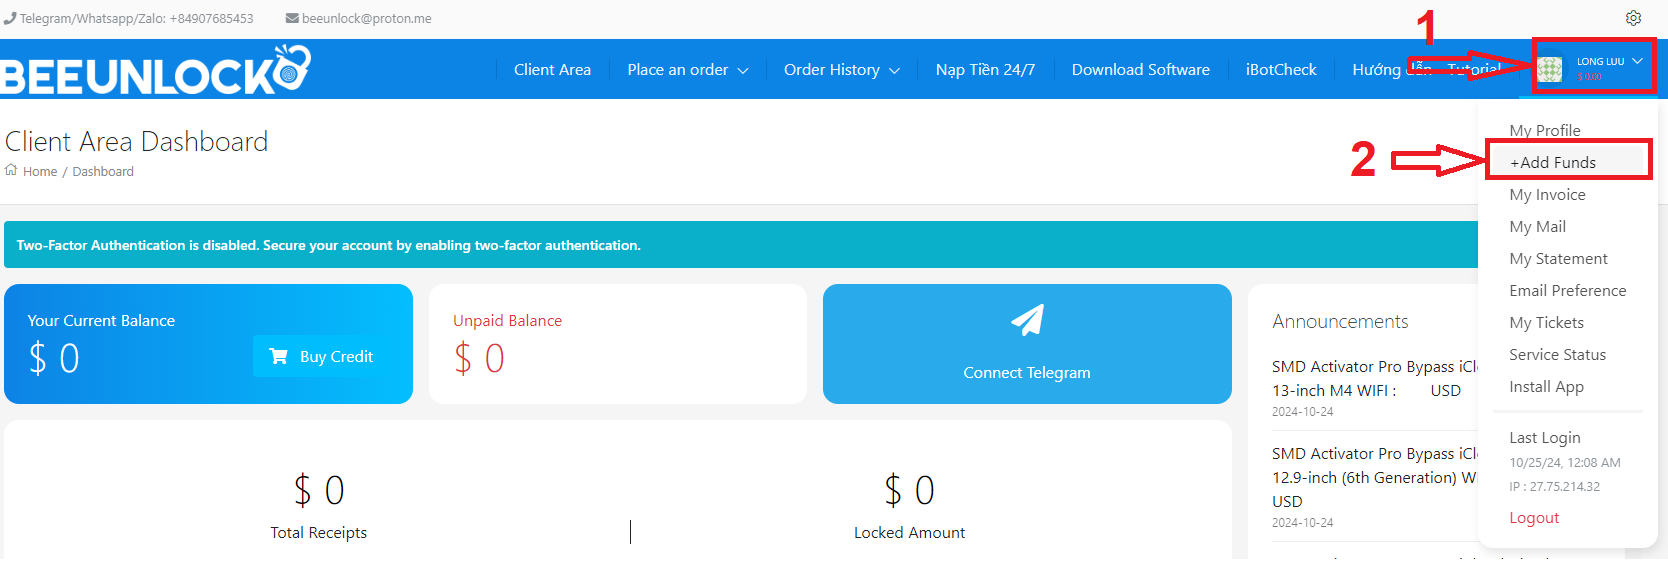Click the Last Login label
Viewport: 1668px width, 563px height.
click(1545, 437)
